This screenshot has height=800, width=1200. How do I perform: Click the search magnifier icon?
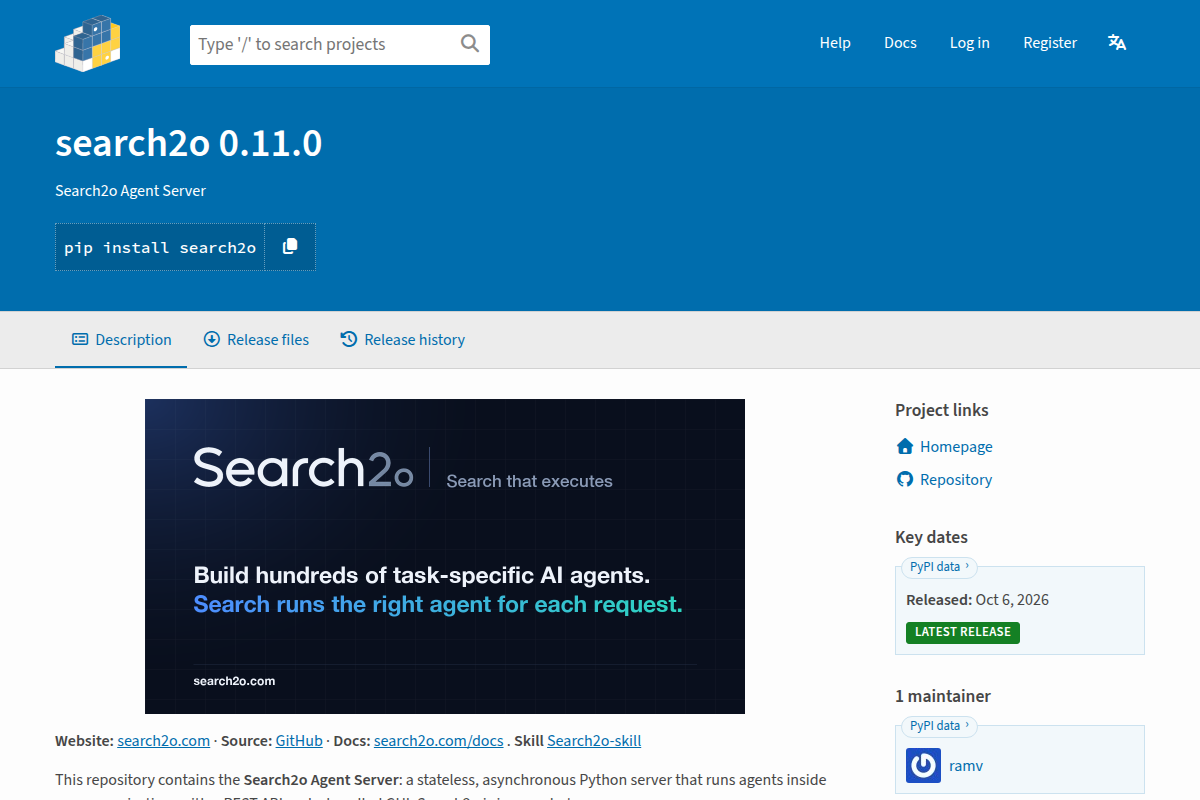(470, 44)
